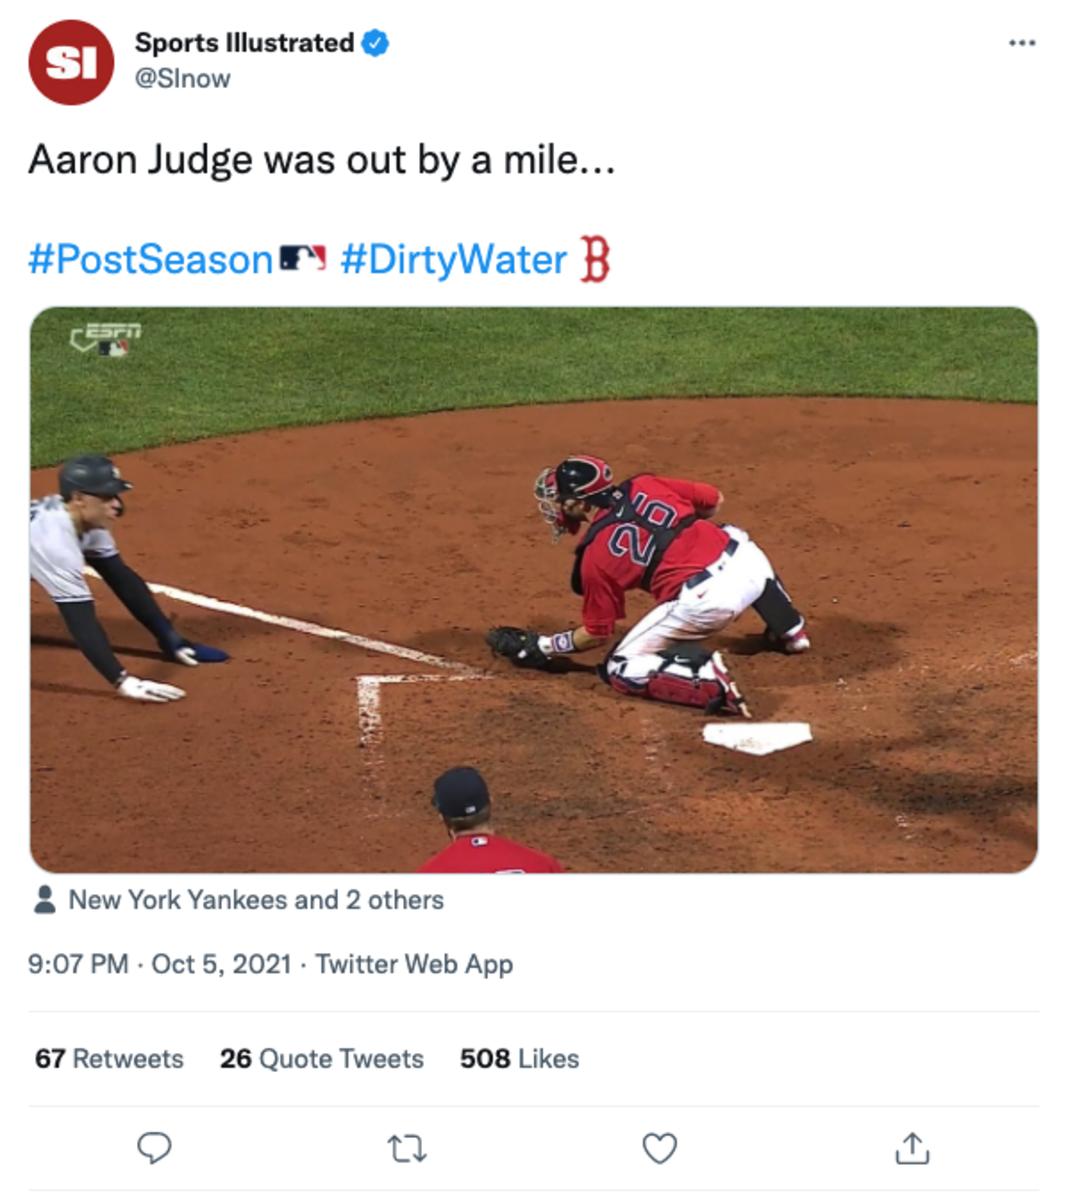
Task: Open the three-dot more options menu
Action: [x=1021, y=43]
